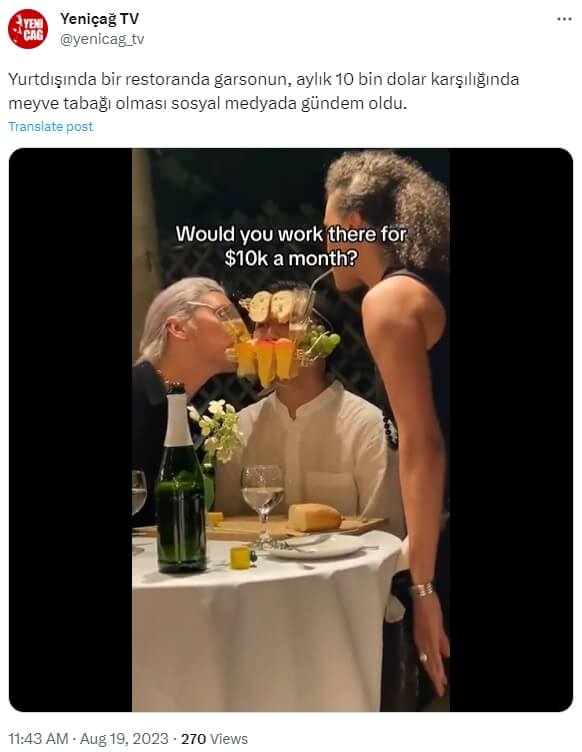This screenshot has width=582, height=752.
Task: Open the 270 Views count
Action: click(x=214, y=739)
